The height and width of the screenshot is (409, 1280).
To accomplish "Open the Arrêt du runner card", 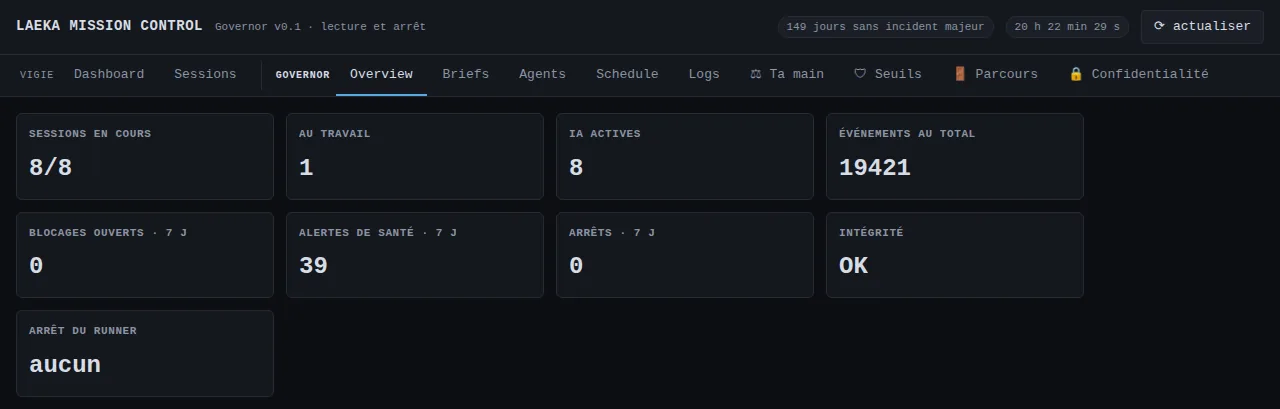I will point(145,353).
